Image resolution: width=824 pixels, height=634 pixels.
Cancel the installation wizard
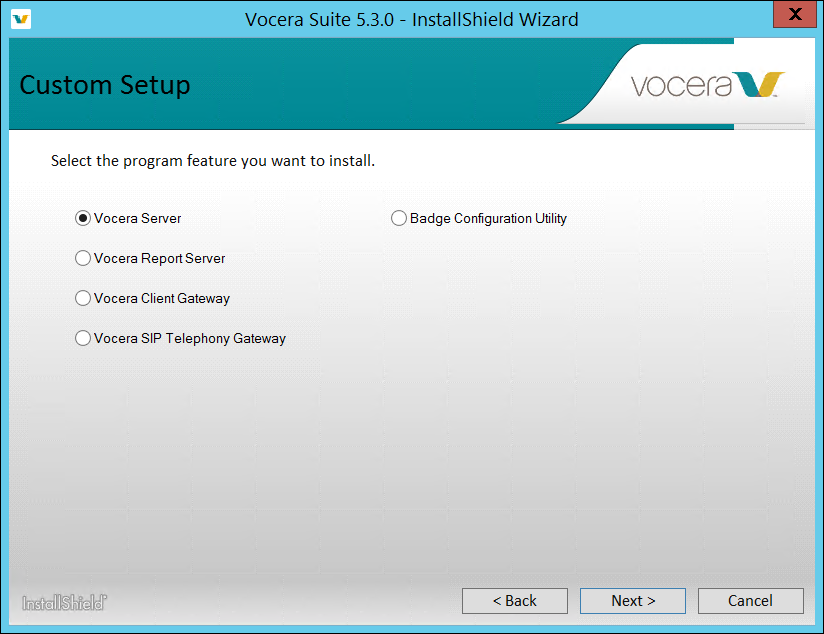[x=750, y=601]
